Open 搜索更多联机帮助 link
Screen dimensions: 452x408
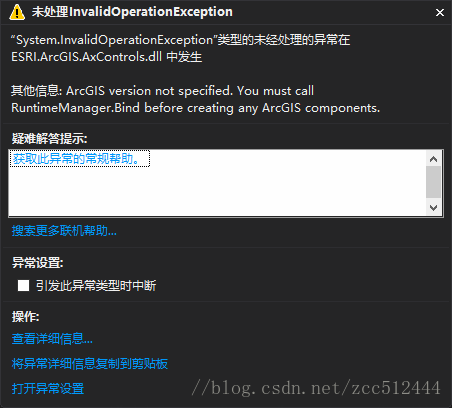coord(64,230)
